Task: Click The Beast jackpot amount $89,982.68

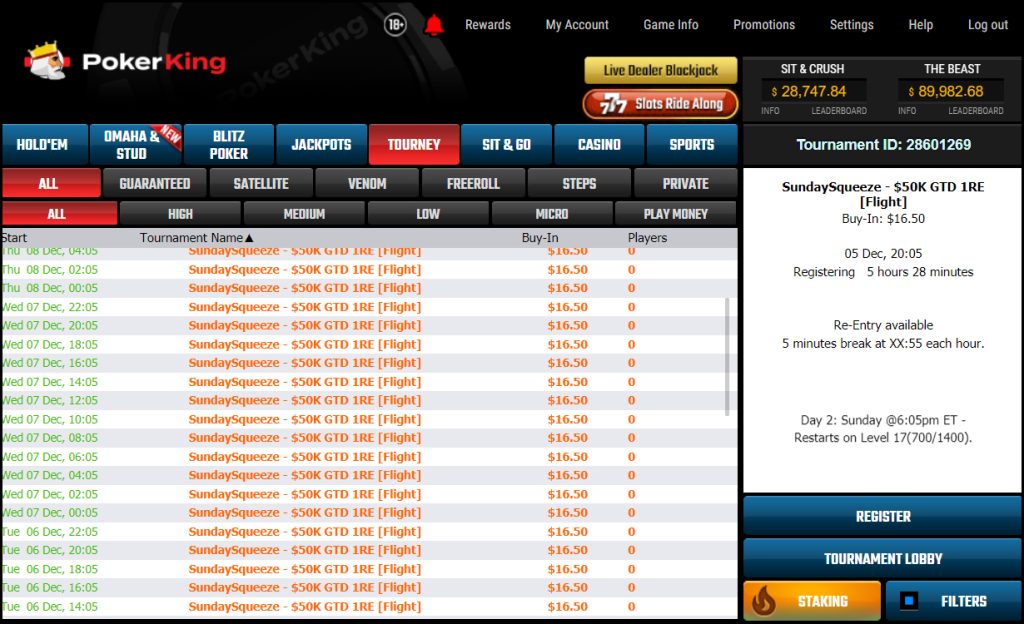Action: (951, 91)
